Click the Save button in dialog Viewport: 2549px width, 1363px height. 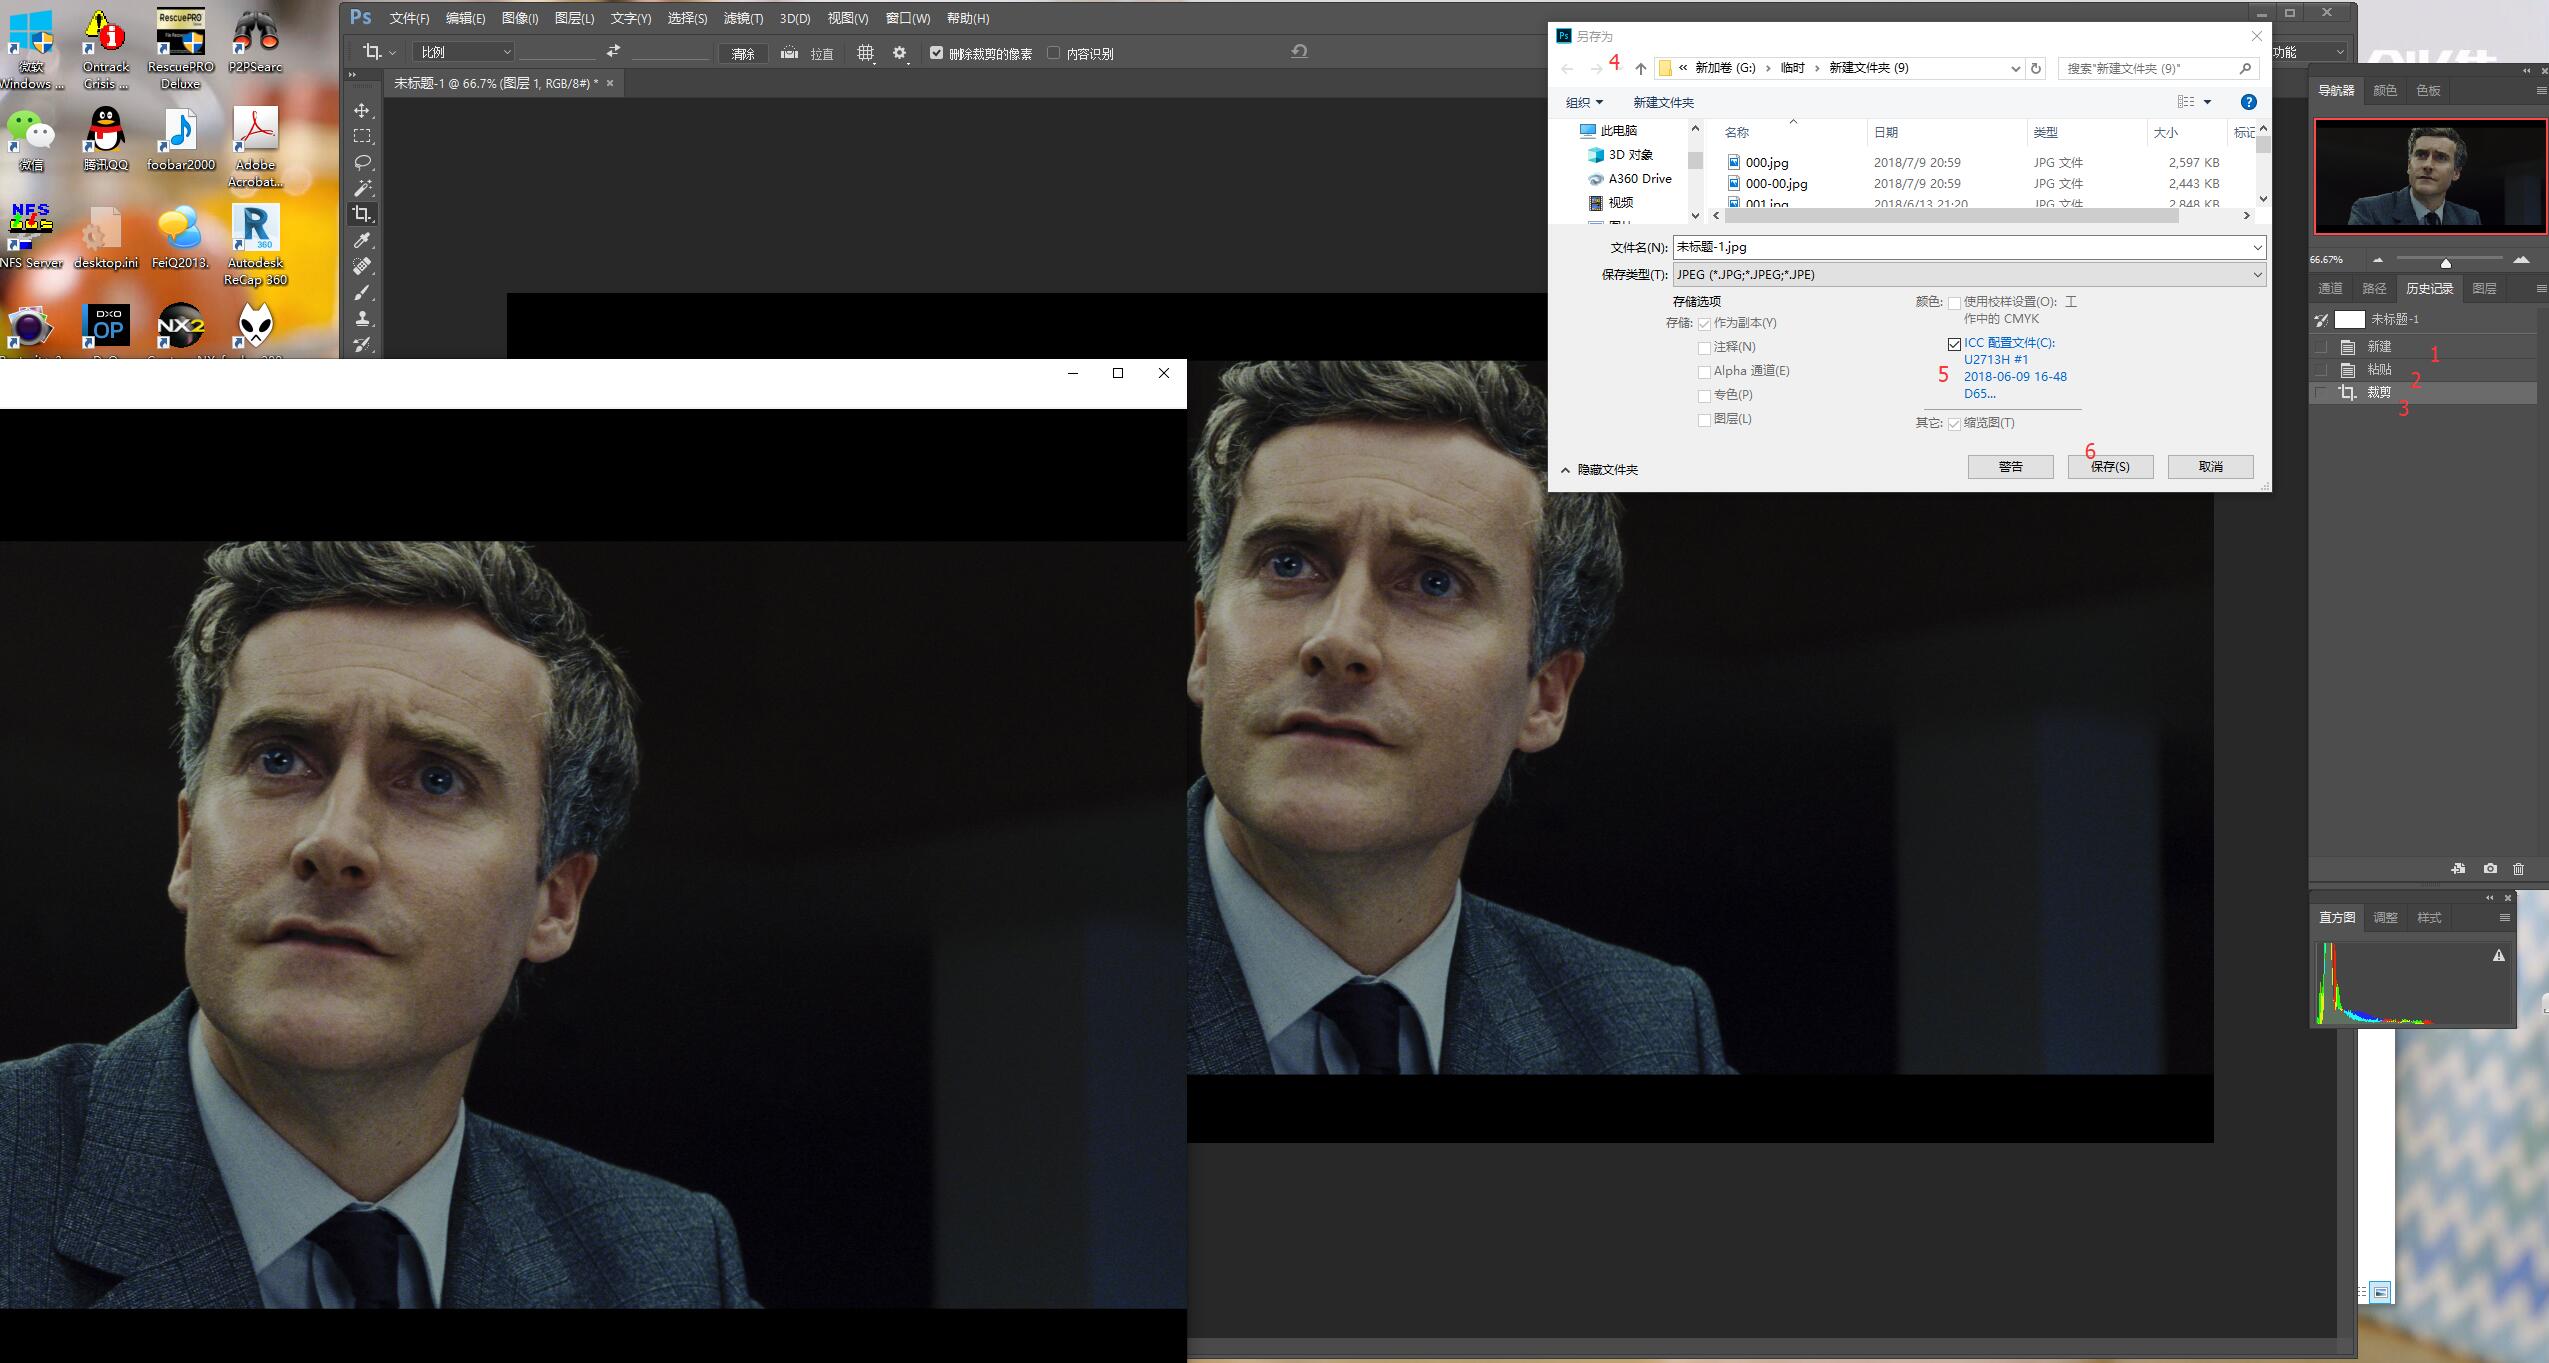pos(2110,467)
